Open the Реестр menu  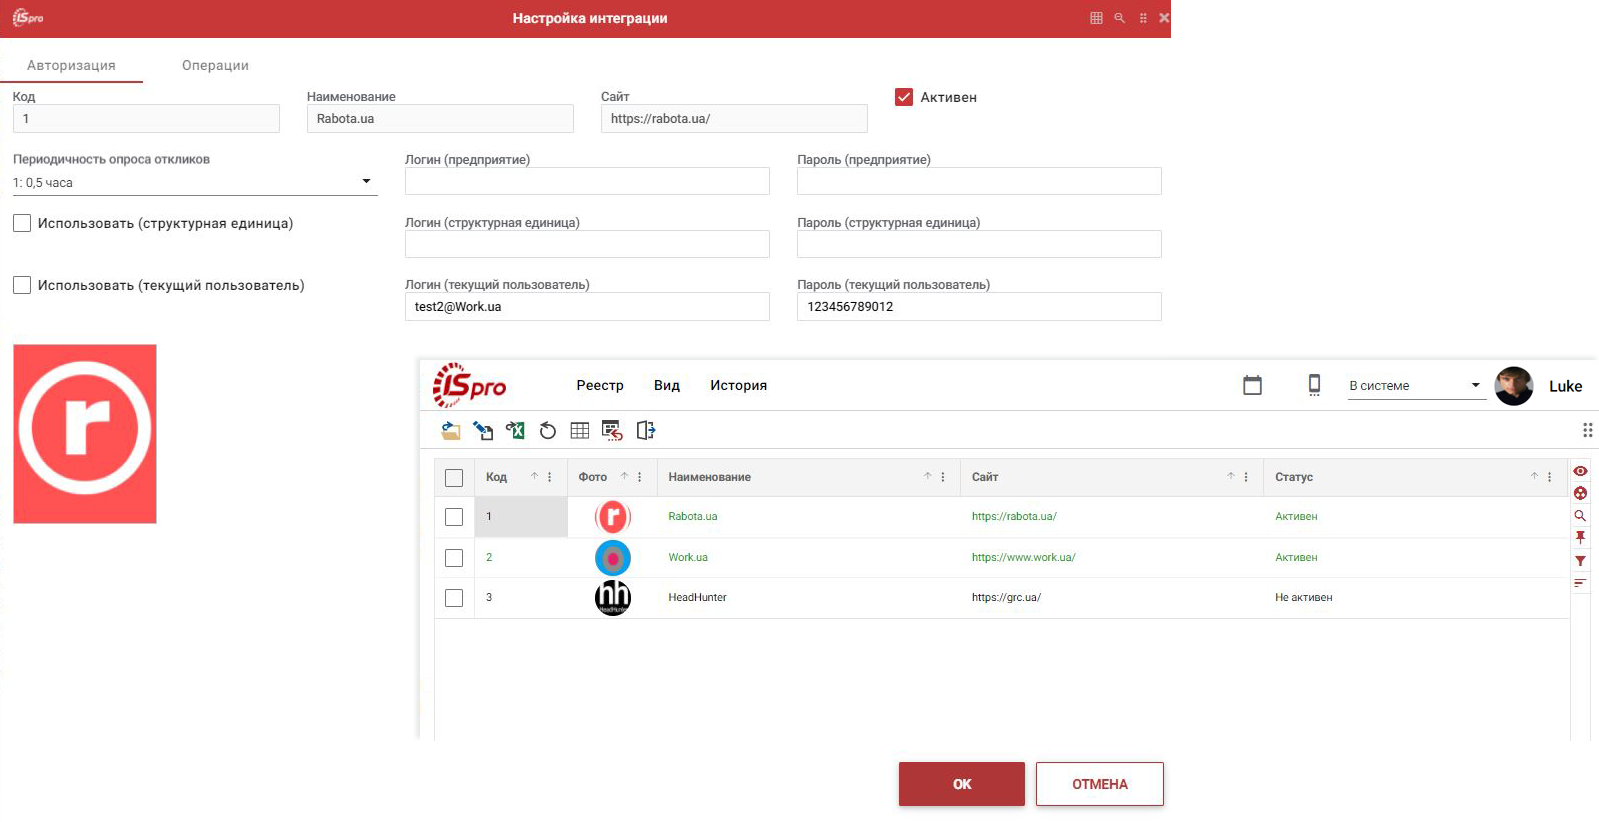point(600,385)
